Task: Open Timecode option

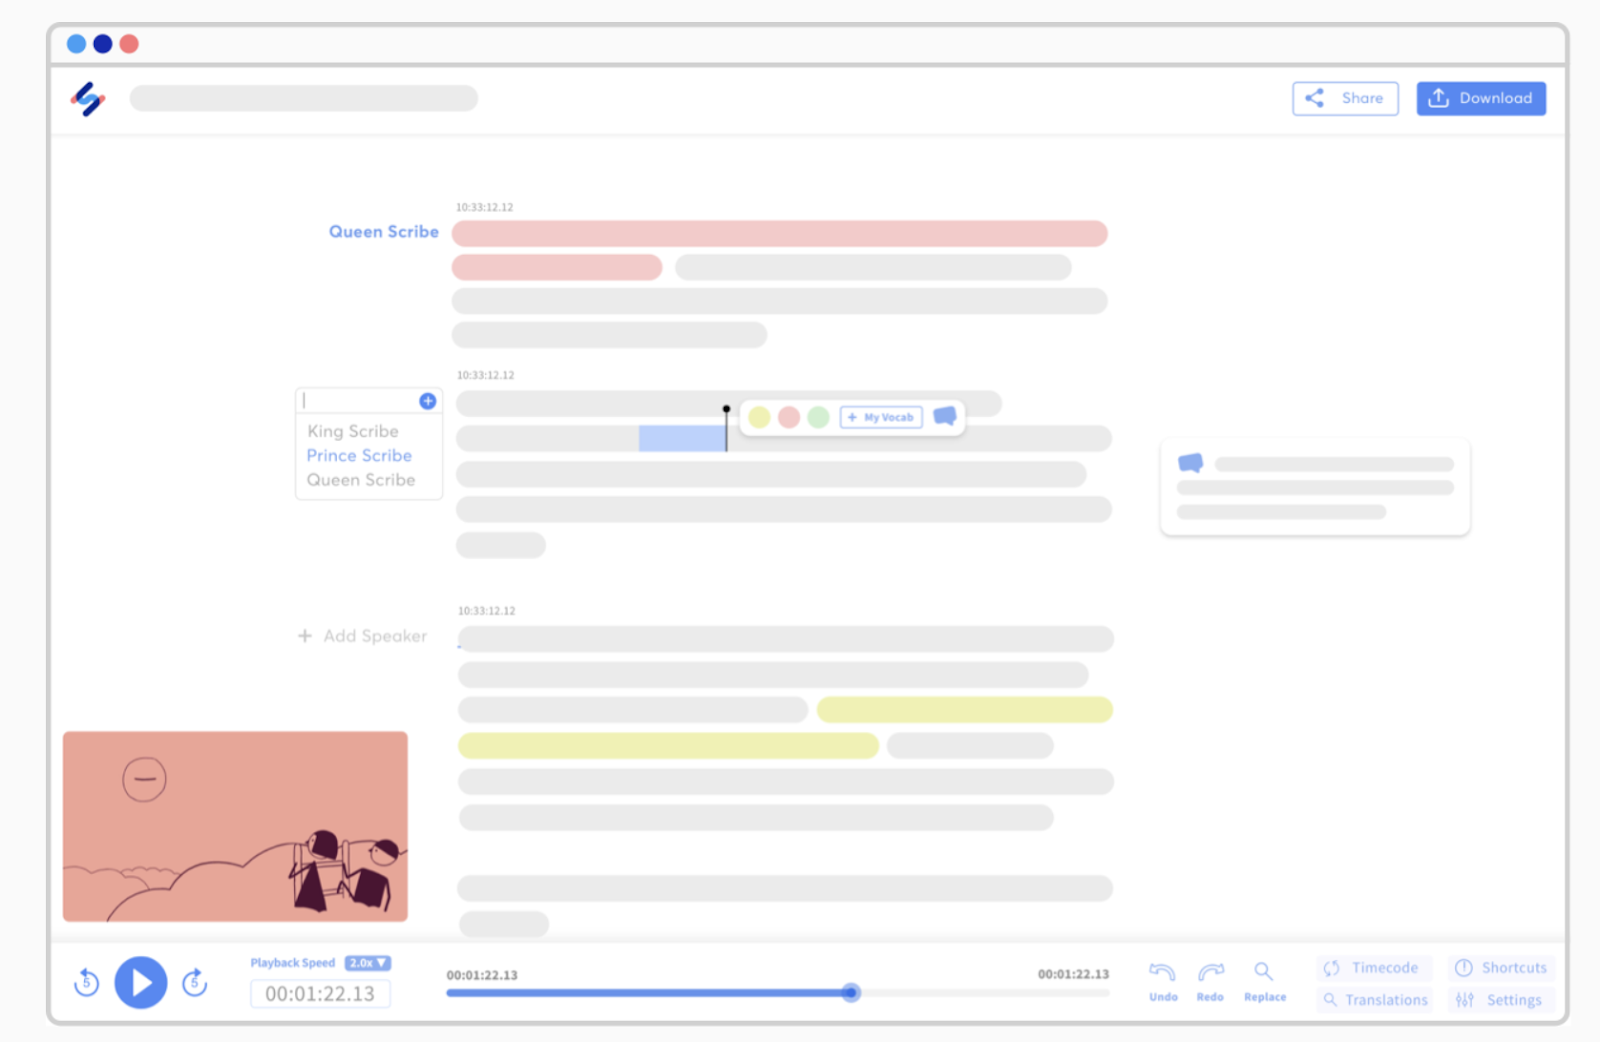Action: (1373, 968)
